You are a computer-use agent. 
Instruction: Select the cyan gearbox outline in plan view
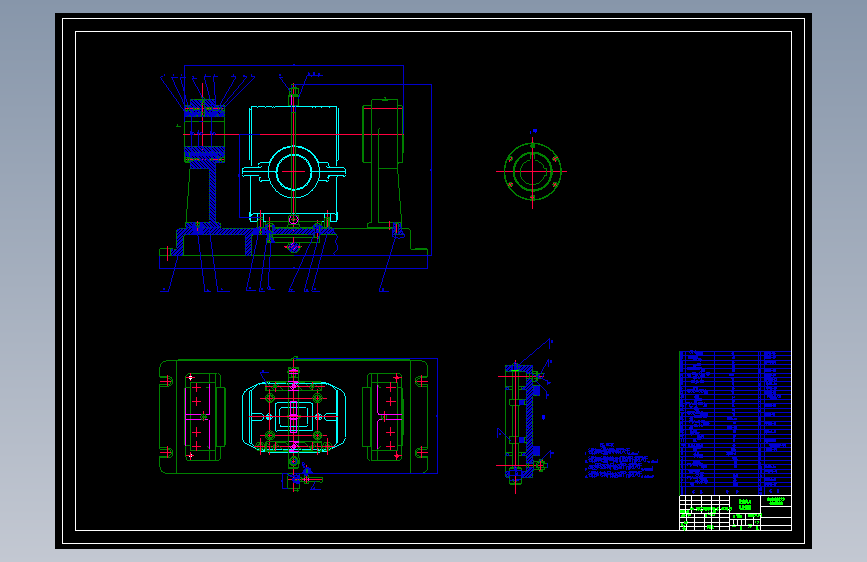click(x=294, y=417)
